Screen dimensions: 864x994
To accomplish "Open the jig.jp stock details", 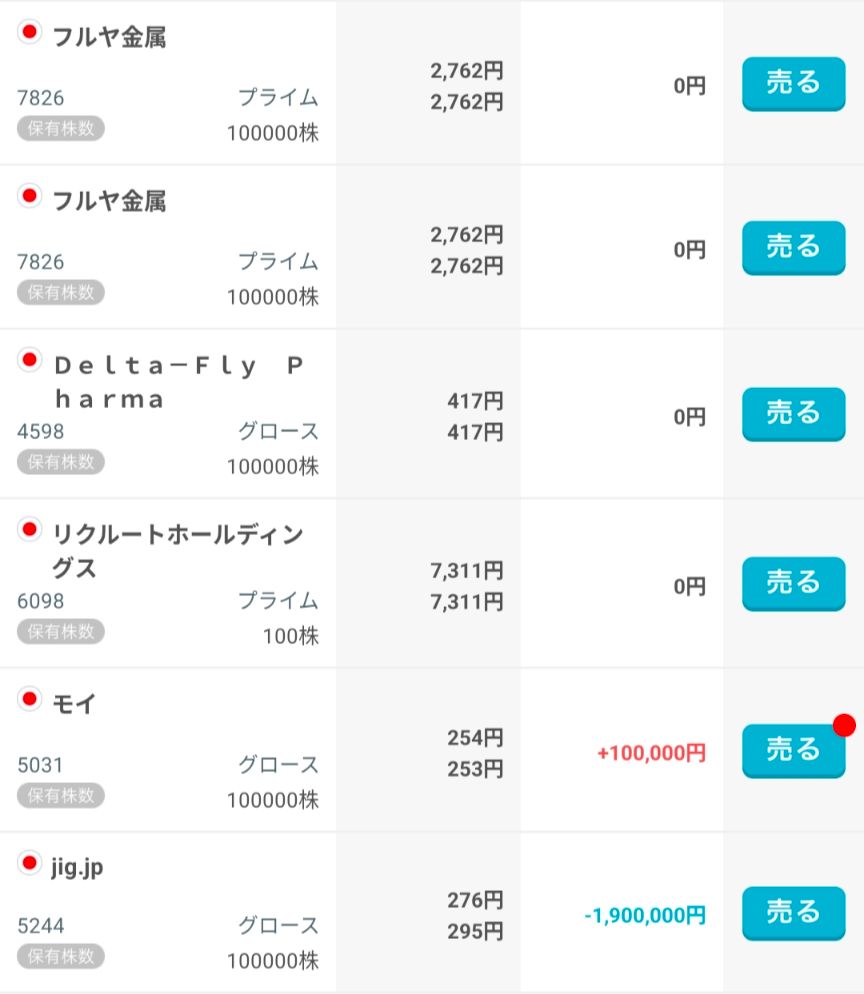I will tap(77, 867).
